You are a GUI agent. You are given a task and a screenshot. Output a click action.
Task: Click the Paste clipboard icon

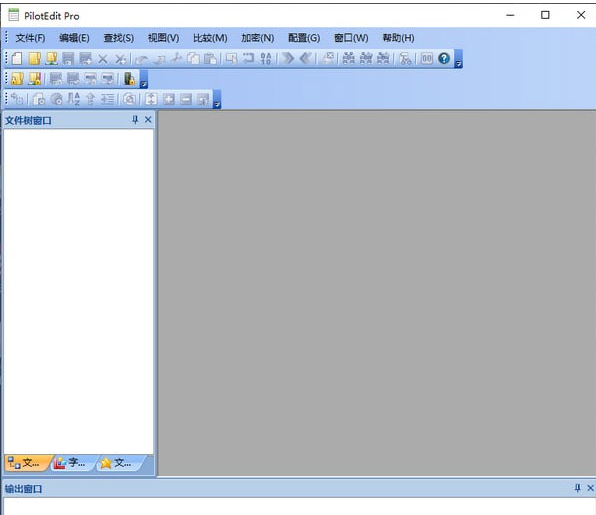click(x=211, y=59)
